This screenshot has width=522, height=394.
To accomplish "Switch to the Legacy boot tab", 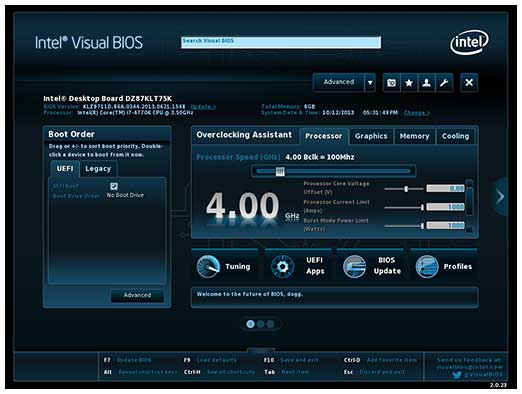I will click(x=98, y=169).
